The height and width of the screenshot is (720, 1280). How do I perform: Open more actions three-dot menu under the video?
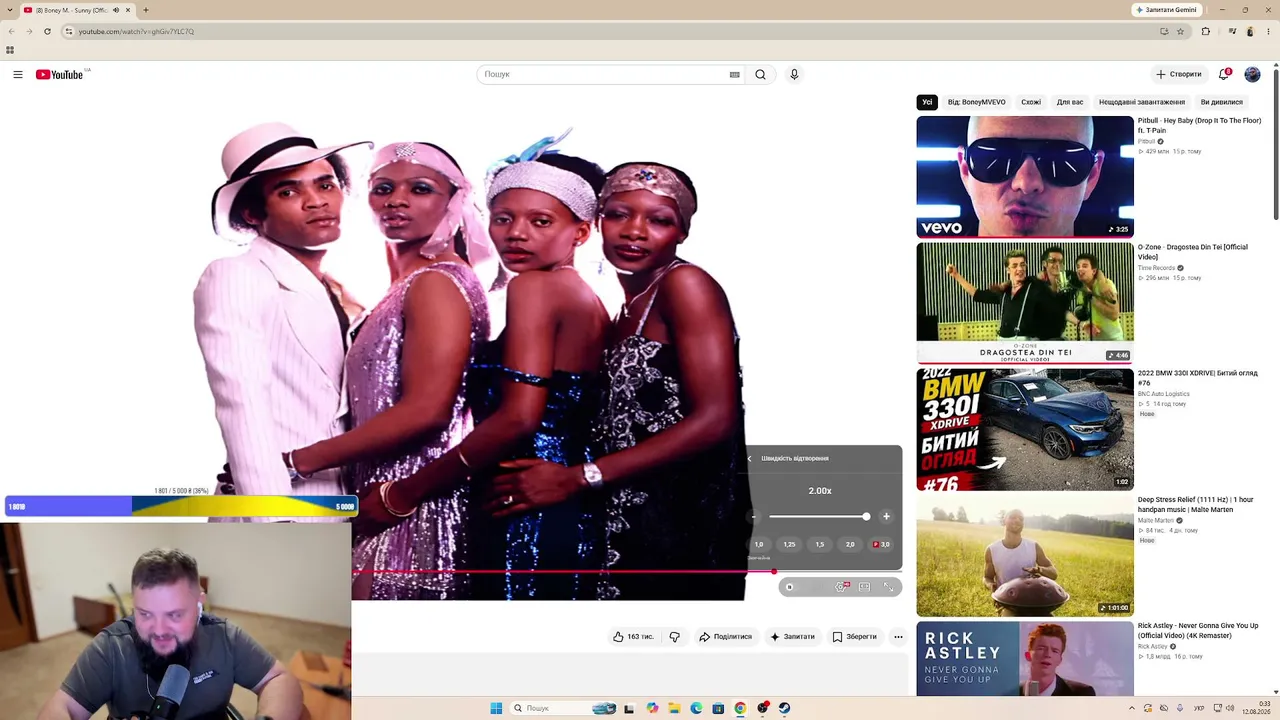[898, 636]
